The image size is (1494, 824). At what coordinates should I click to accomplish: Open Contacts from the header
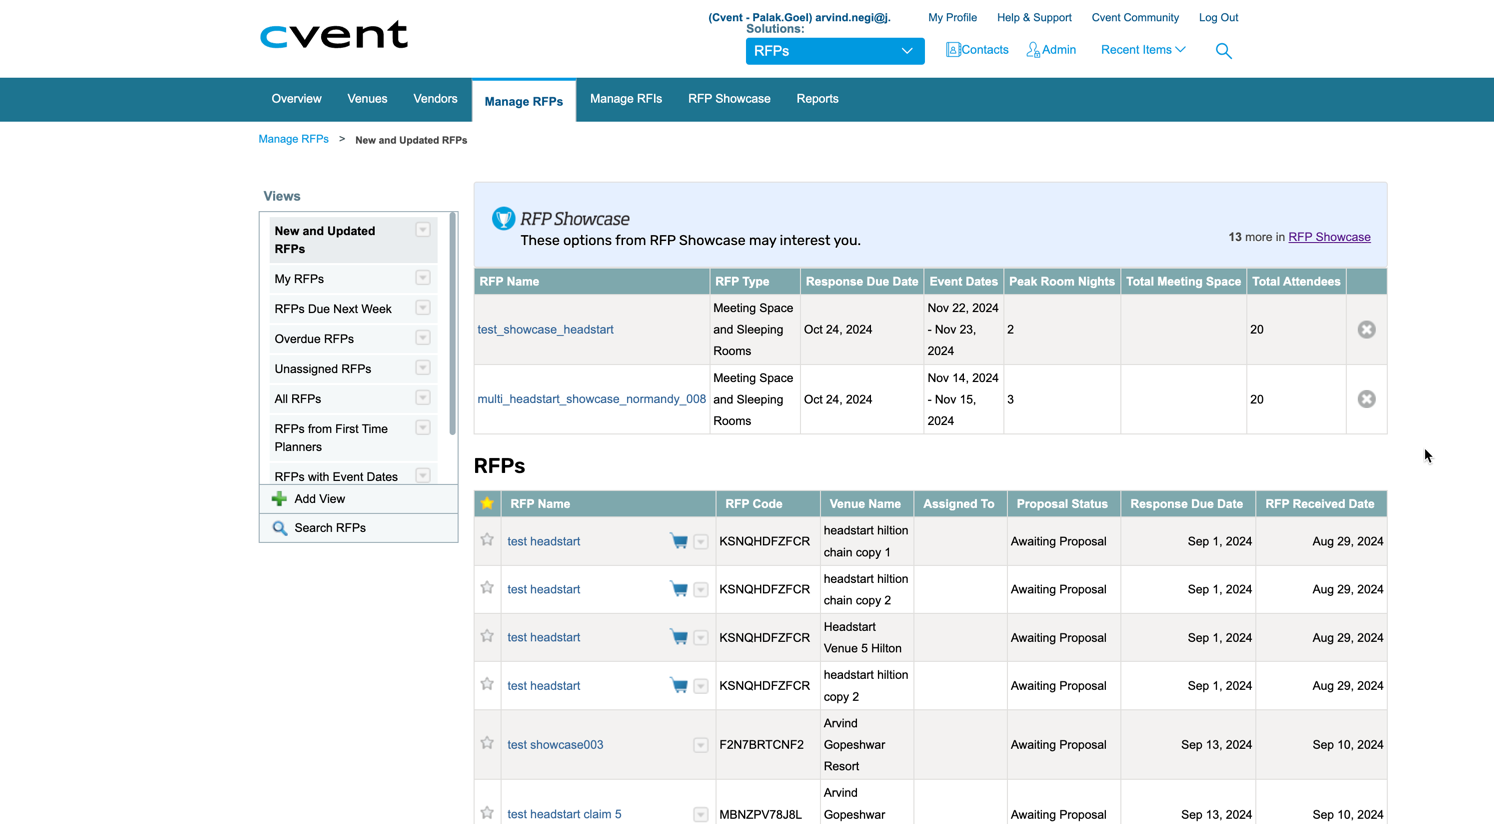pyautogui.click(x=977, y=50)
